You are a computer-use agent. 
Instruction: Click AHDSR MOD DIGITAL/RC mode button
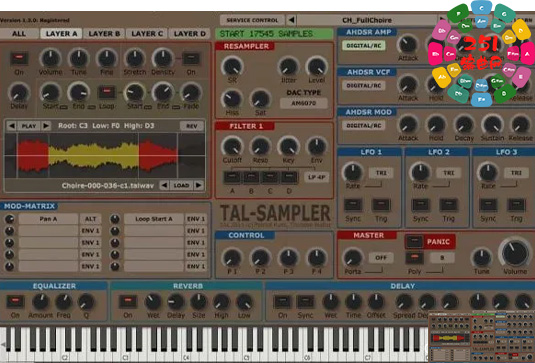point(364,125)
